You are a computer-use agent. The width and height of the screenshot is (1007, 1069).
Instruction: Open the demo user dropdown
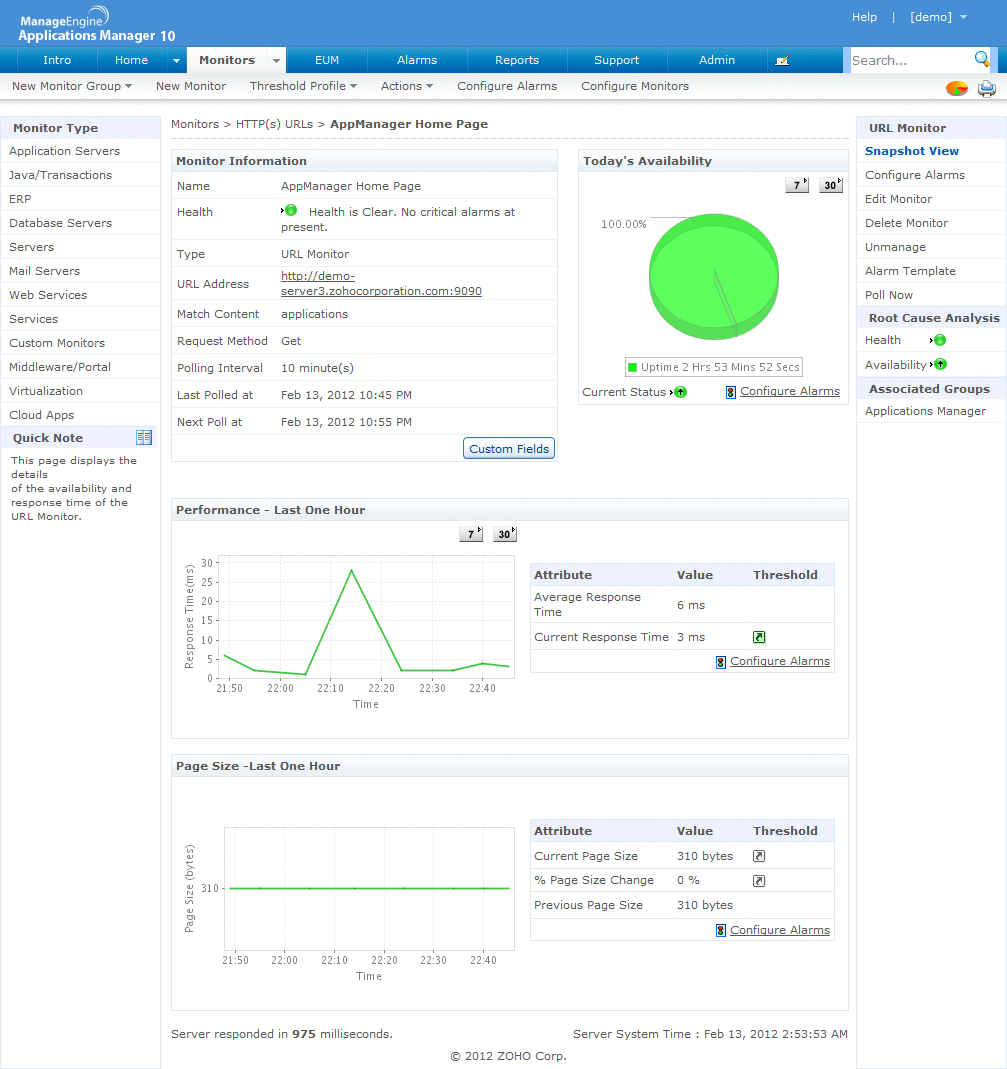(938, 17)
